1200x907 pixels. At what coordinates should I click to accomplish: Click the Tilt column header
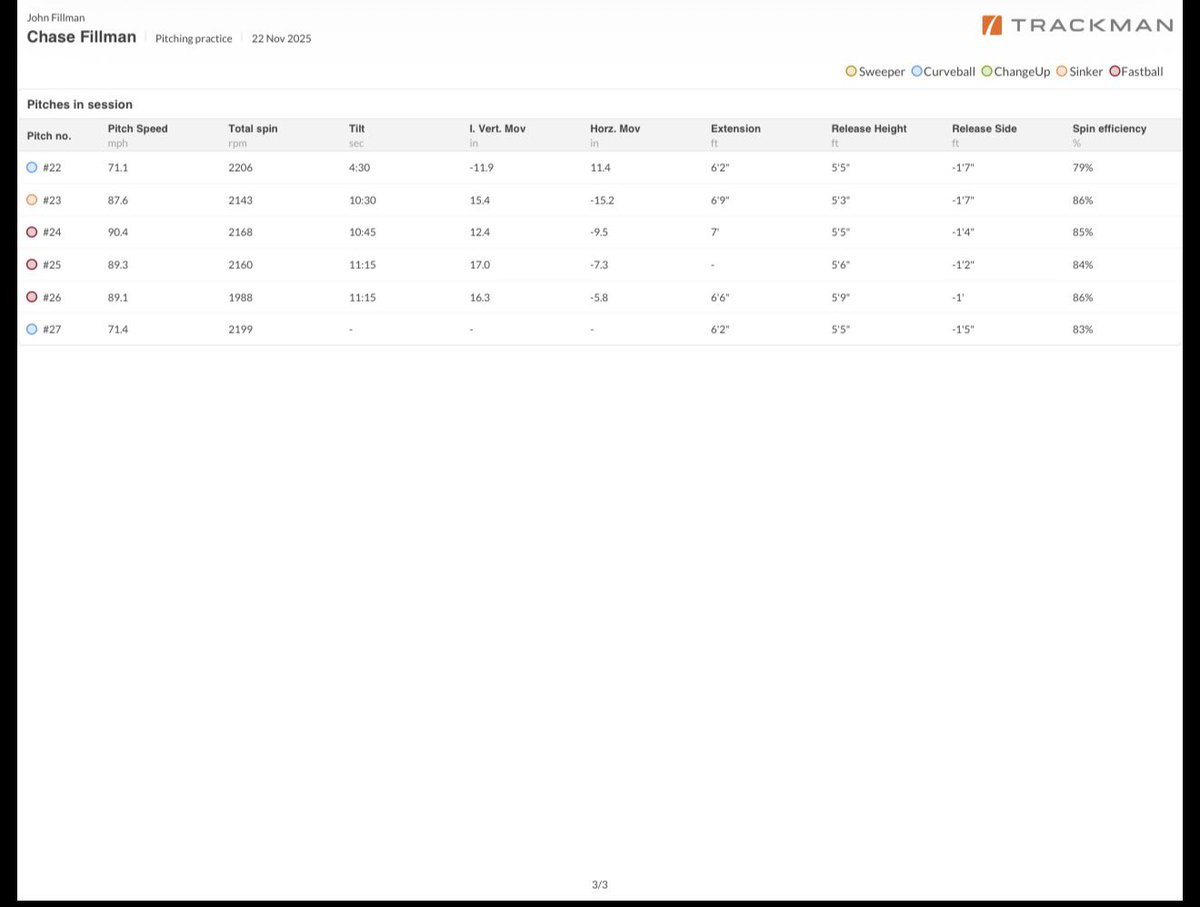(357, 129)
